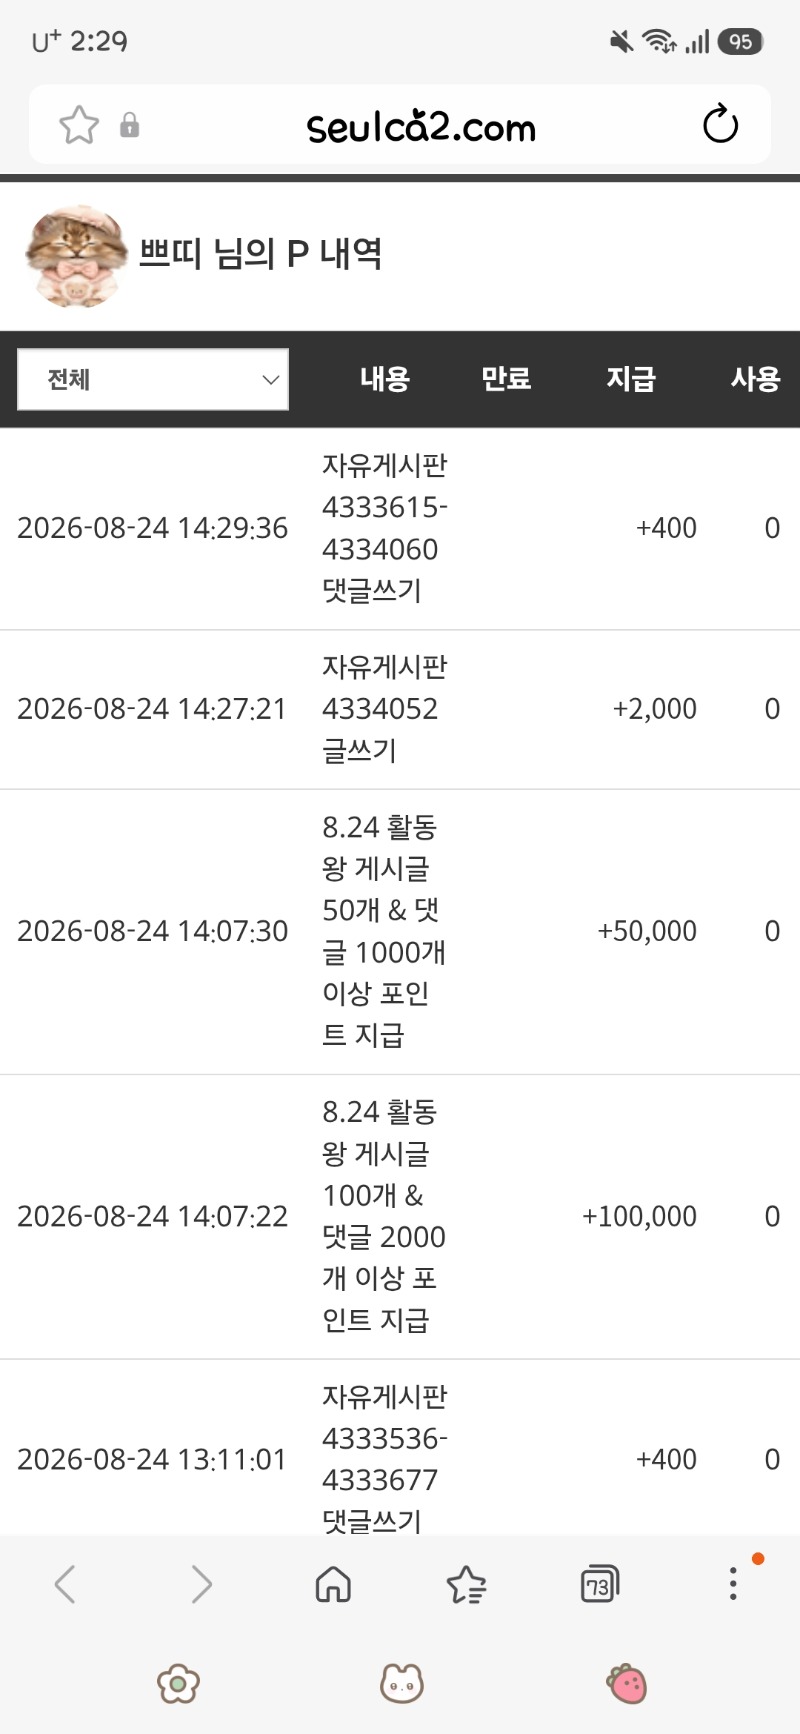Open the three-dot browser menu
The height and width of the screenshot is (1734, 800).
[733, 1584]
